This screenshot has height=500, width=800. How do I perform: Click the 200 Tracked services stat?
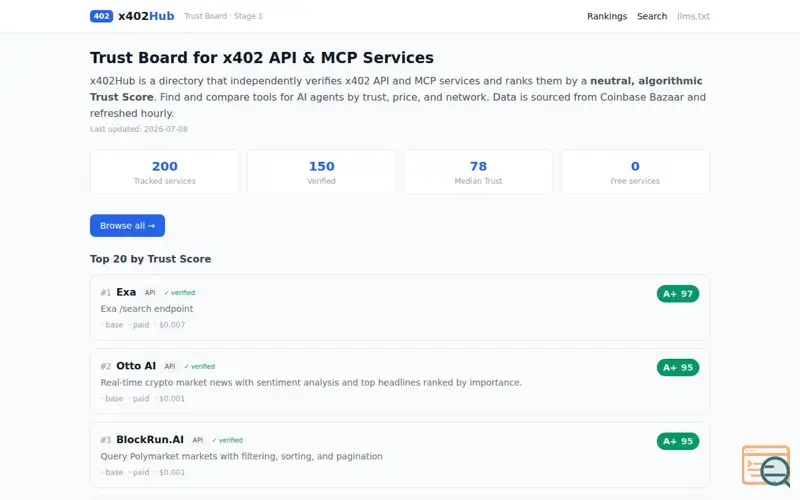(x=164, y=172)
